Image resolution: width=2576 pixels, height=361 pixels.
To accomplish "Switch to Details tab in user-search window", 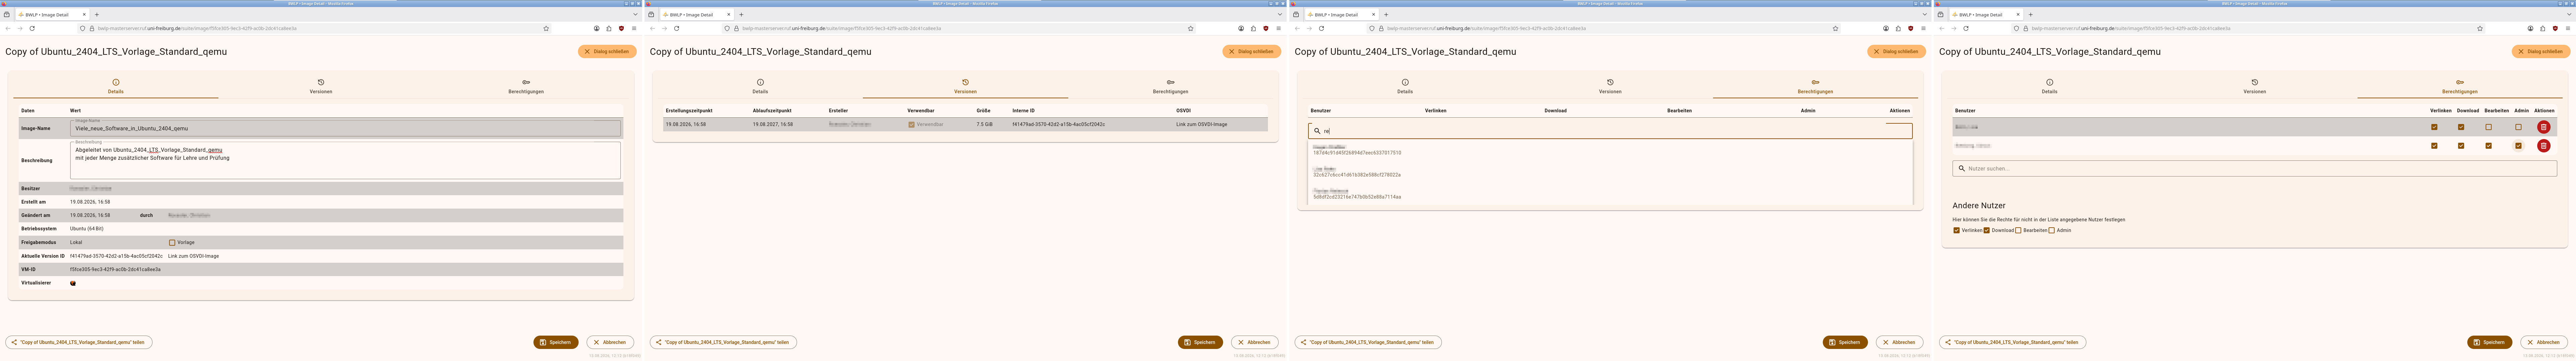I will tap(1405, 87).
